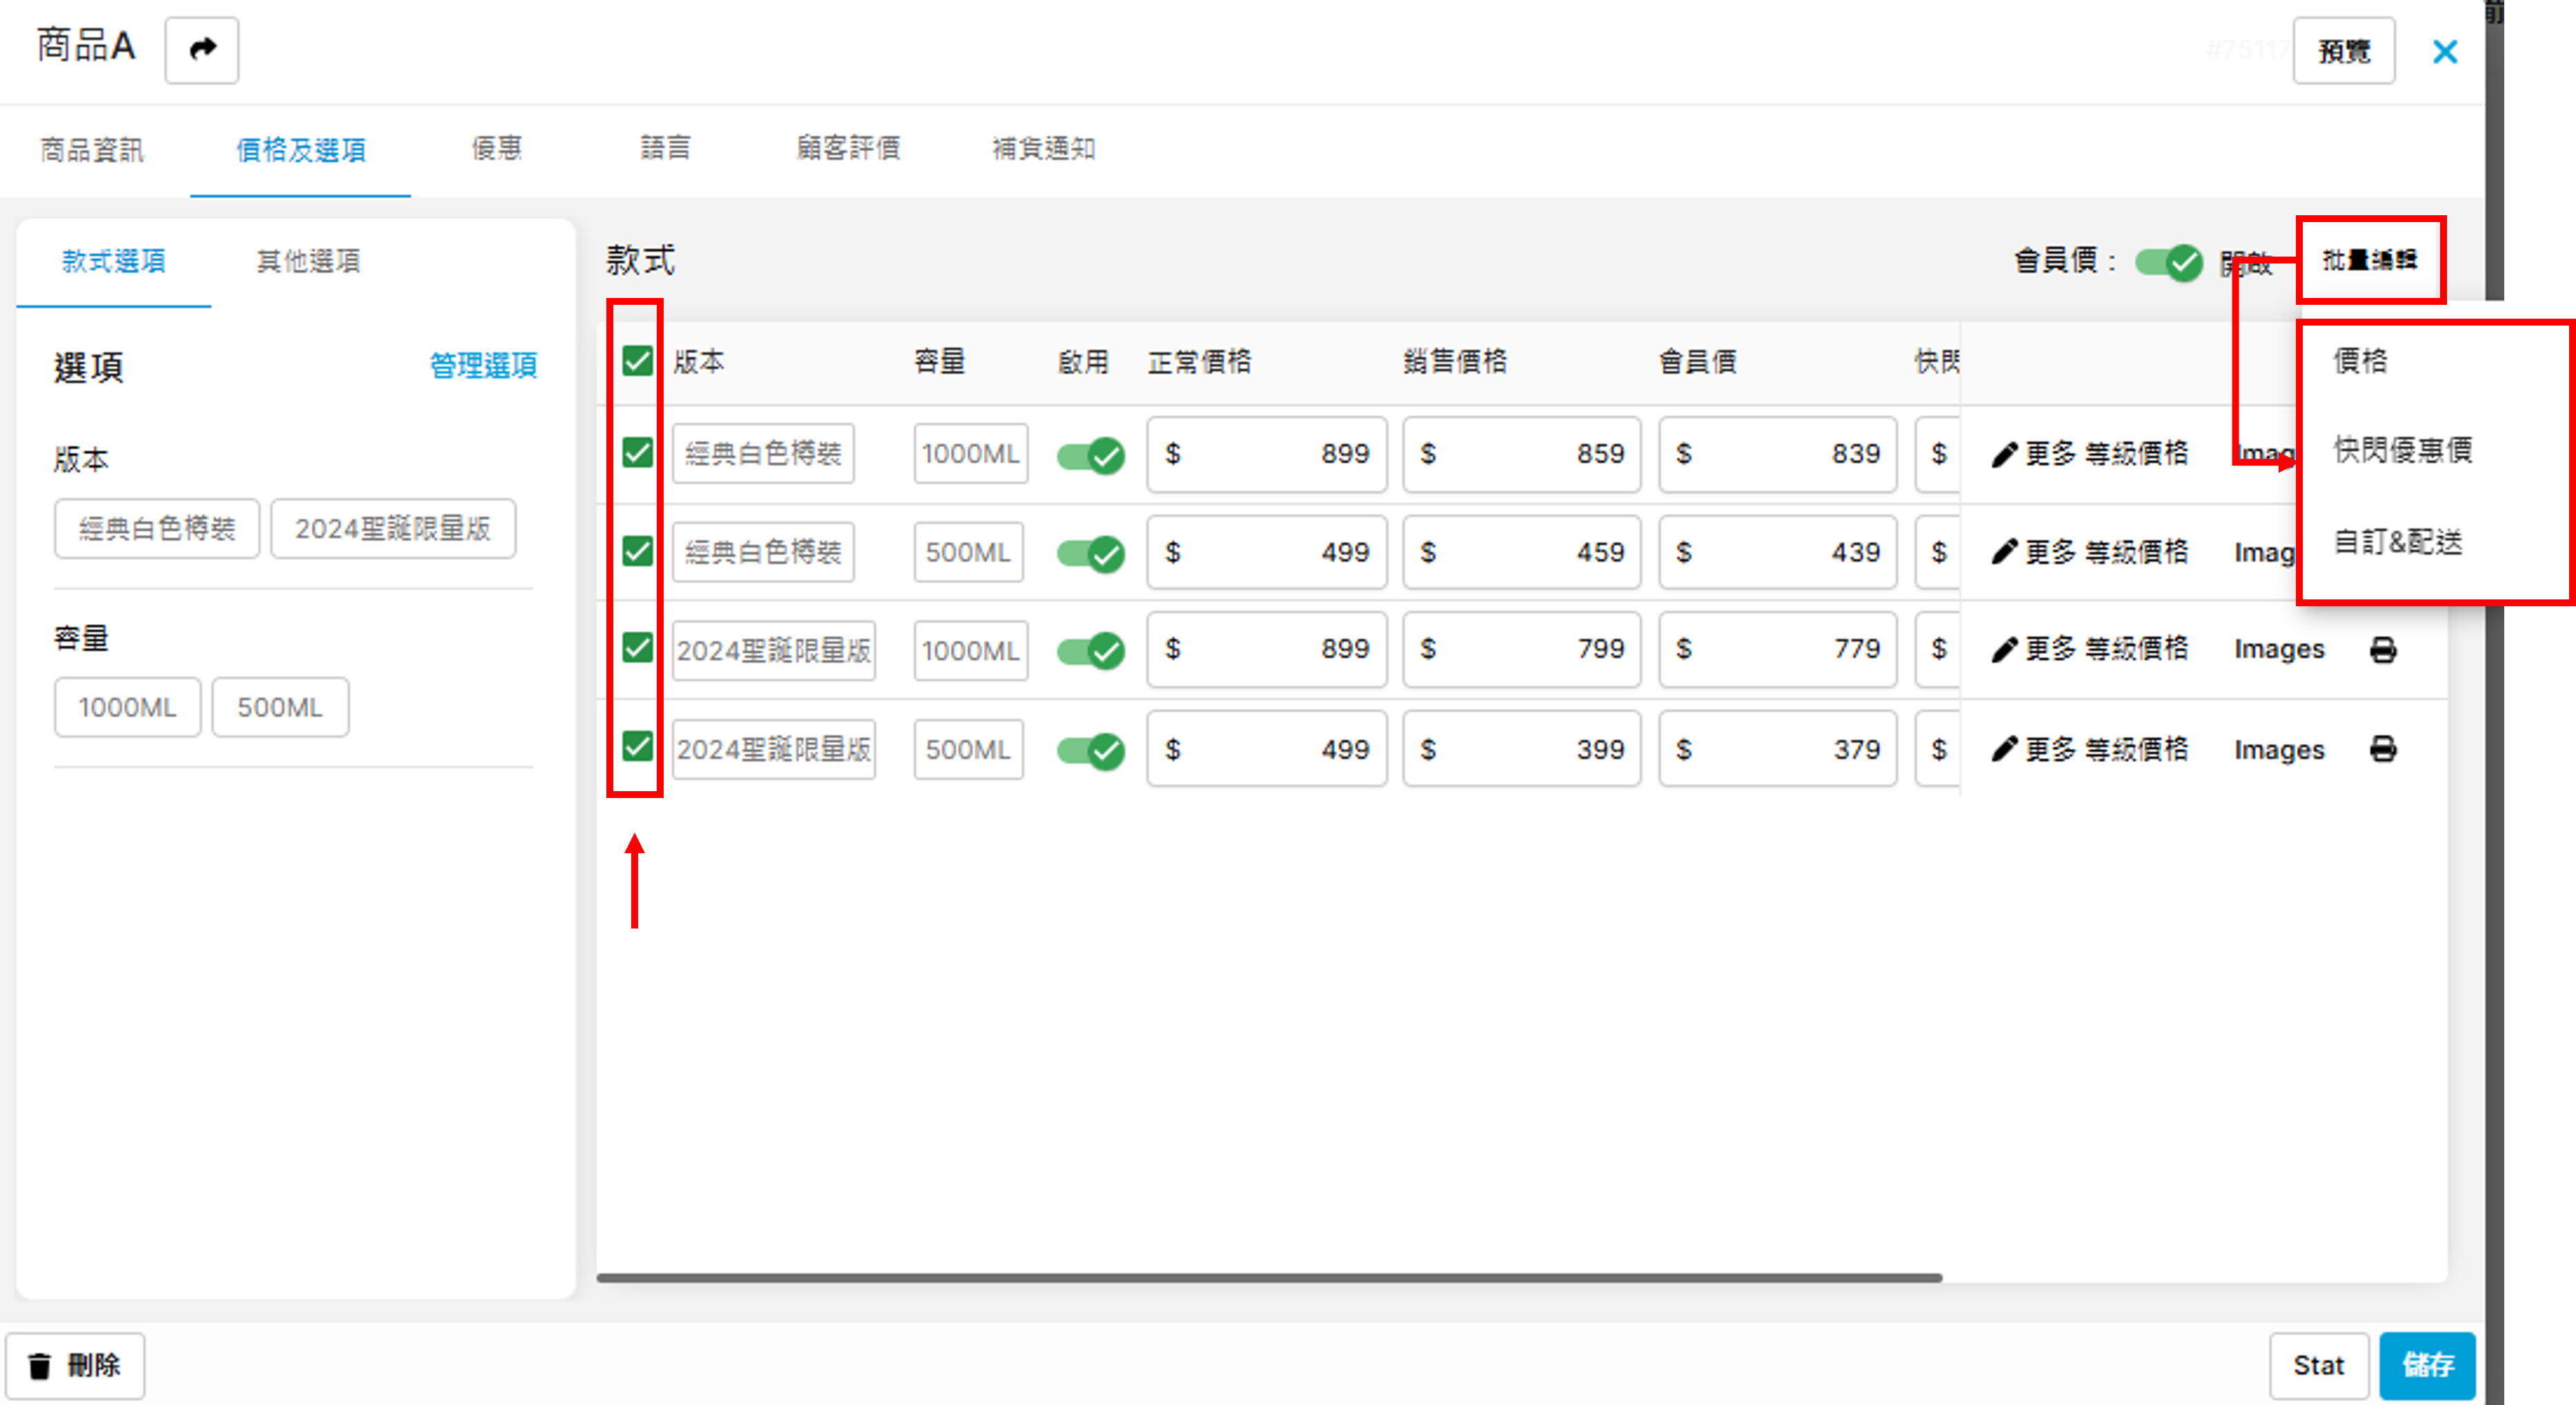Disable 啟用 toggle for 經典白色樽裝 500ML
Screen dimensions: 2576x1405
[x=1090, y=553]
